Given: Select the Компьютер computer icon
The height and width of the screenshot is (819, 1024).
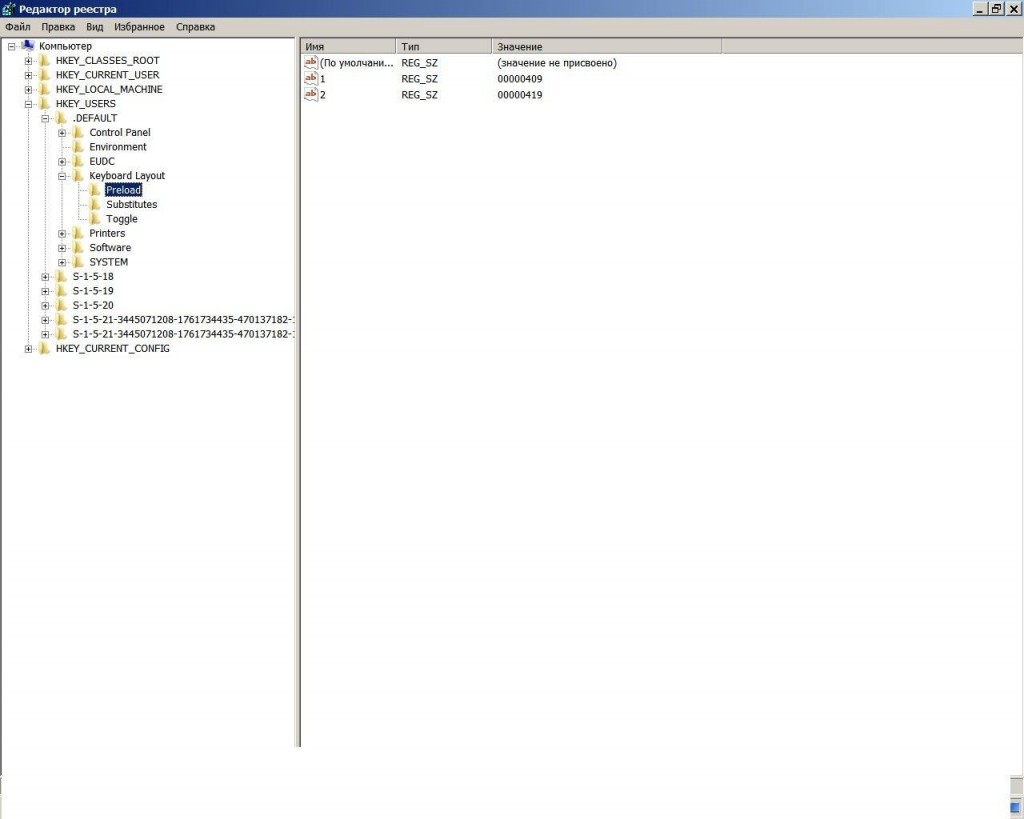Looking at the screenshot, I should click(27, 45).
